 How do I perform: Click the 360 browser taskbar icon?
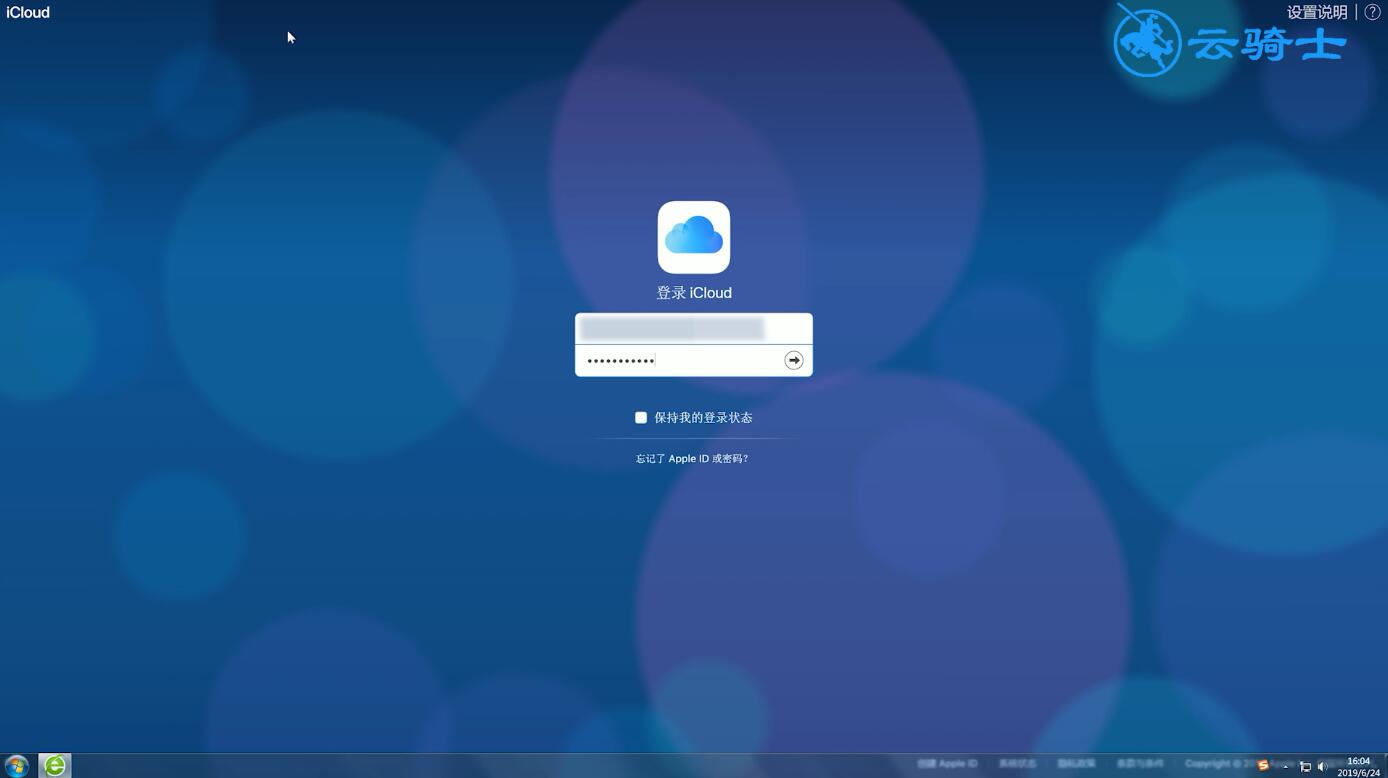pos(55,766)
